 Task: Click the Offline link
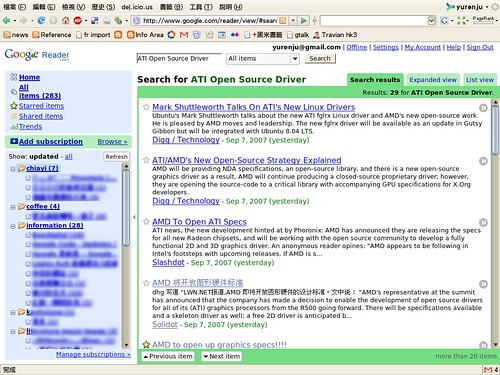pyautogui.click(x=357, y=47)
